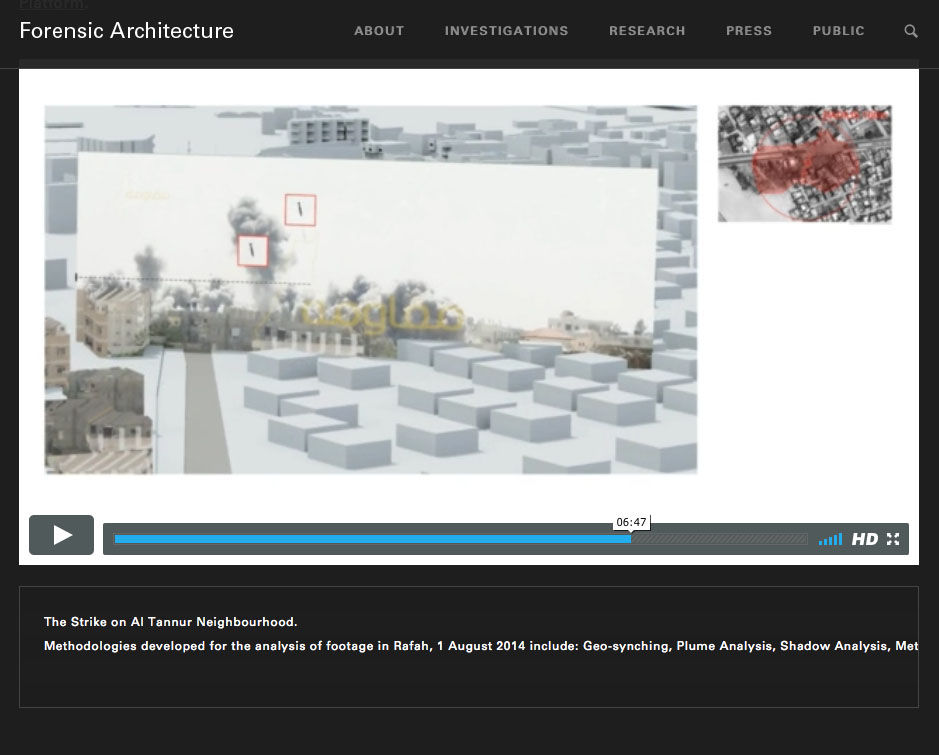Enter fullscreen with the expand arrows icon
This screenshot has width=939, height=755.
(x=893, y=539)
